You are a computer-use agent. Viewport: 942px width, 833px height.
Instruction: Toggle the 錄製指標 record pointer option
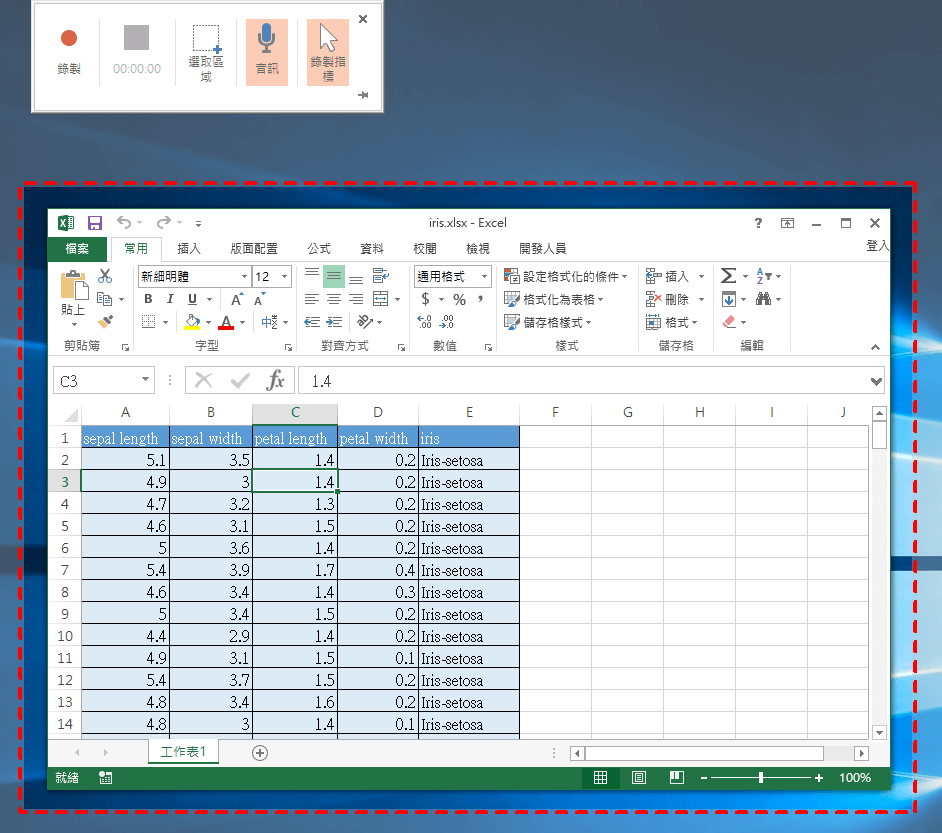328,51
